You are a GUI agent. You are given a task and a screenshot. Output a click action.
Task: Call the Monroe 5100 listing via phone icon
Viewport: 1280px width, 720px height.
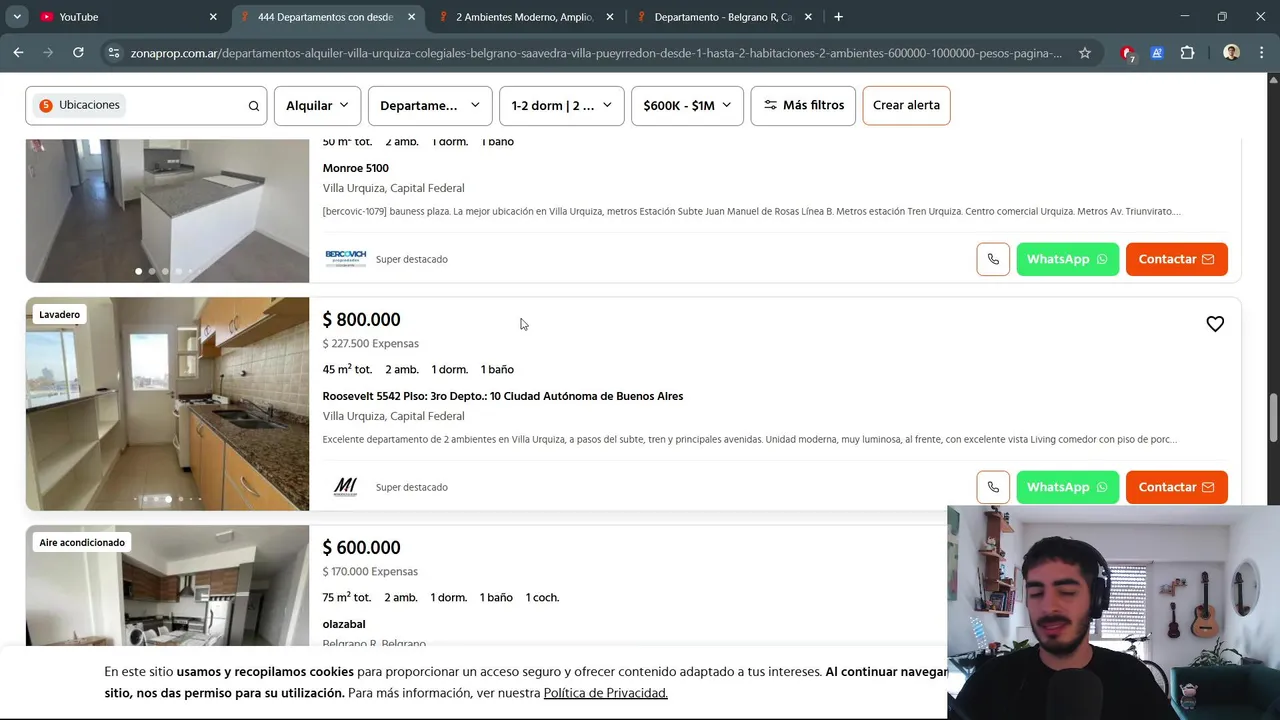click(x=993, y=259)
